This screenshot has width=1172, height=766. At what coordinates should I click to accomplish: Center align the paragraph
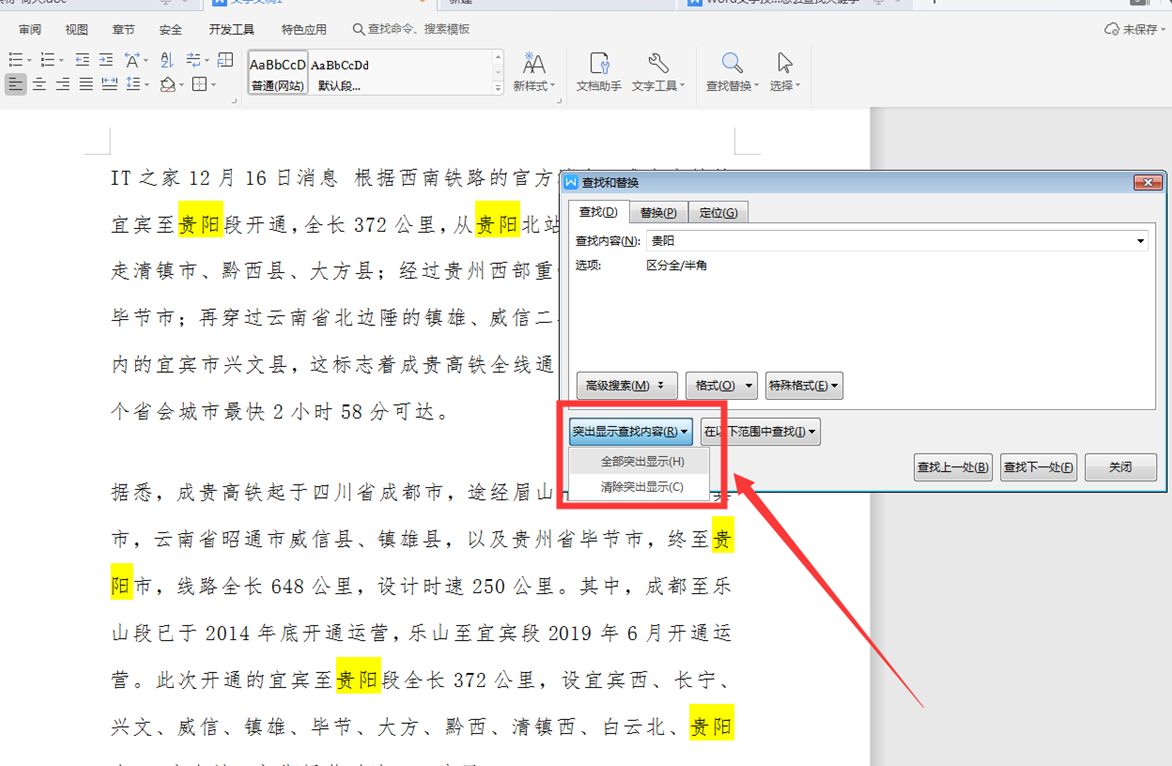coord(40,84)
